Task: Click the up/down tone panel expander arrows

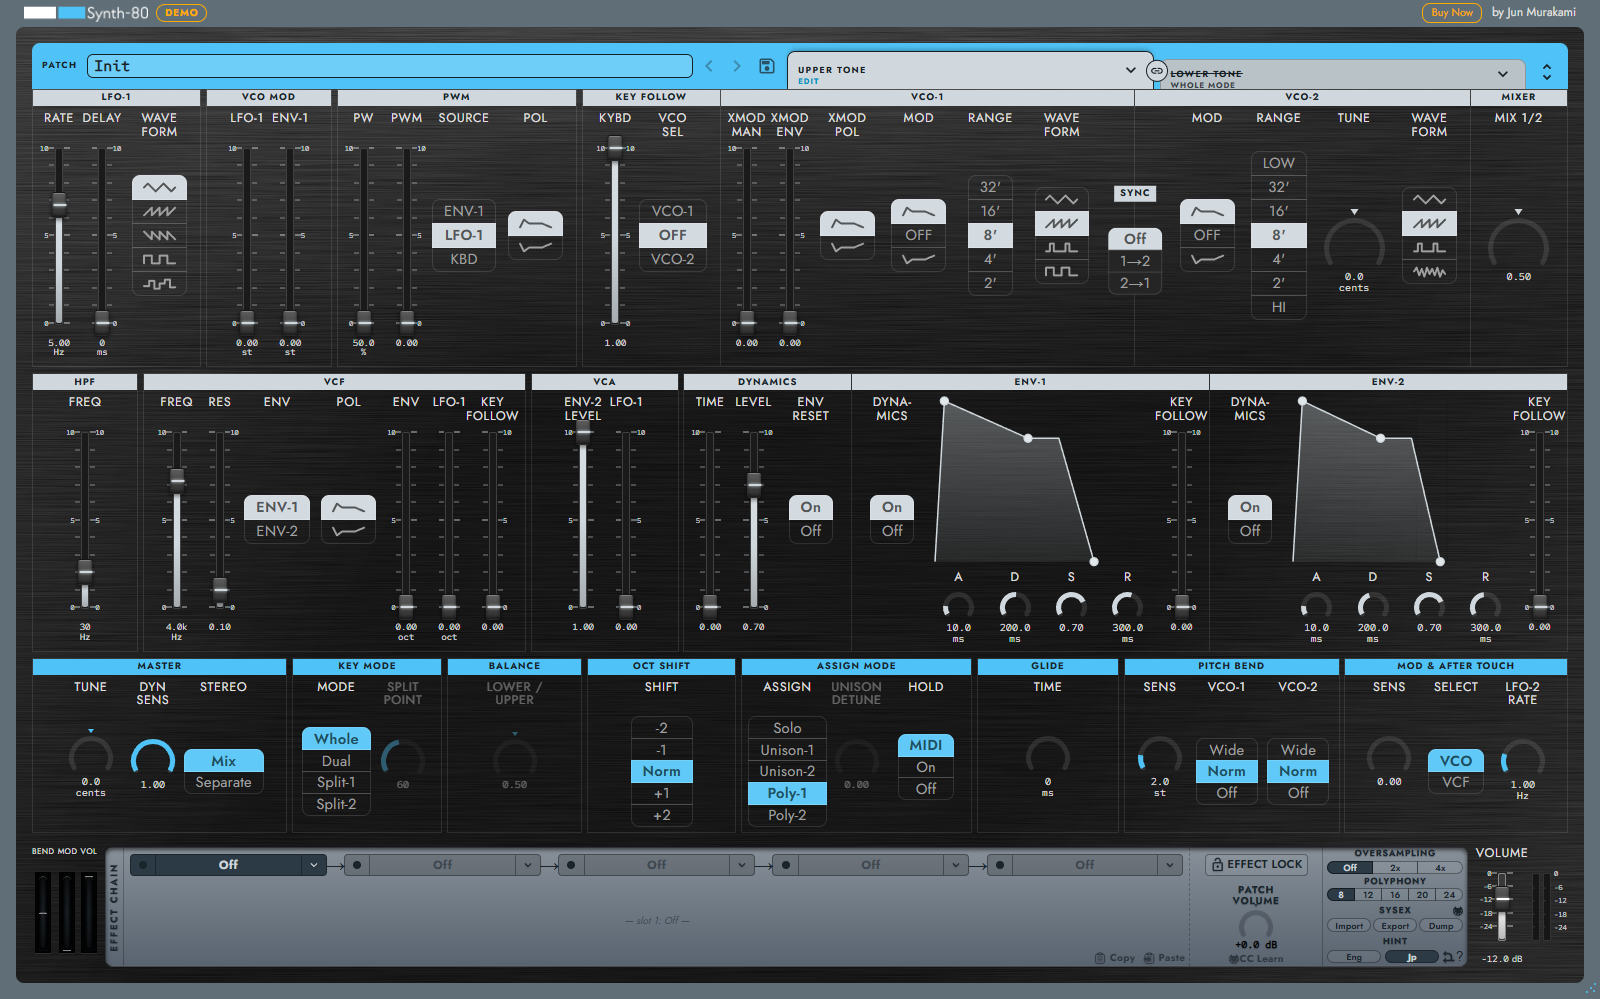Action: [x=1547, y=72]
